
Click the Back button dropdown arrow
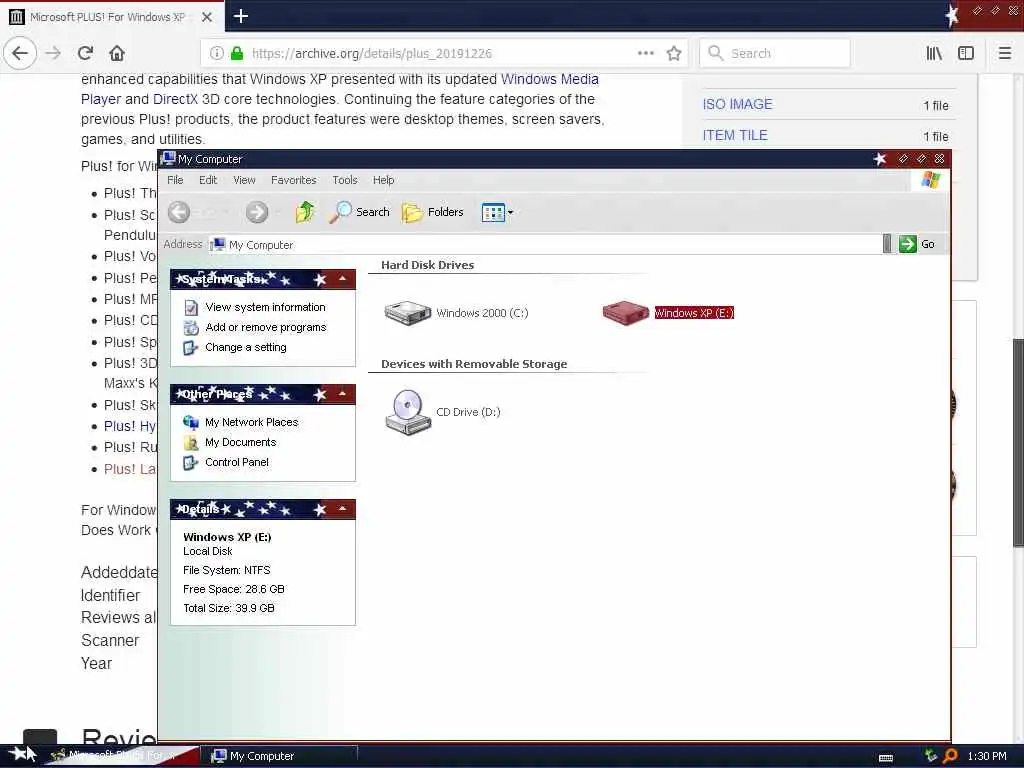226,212
